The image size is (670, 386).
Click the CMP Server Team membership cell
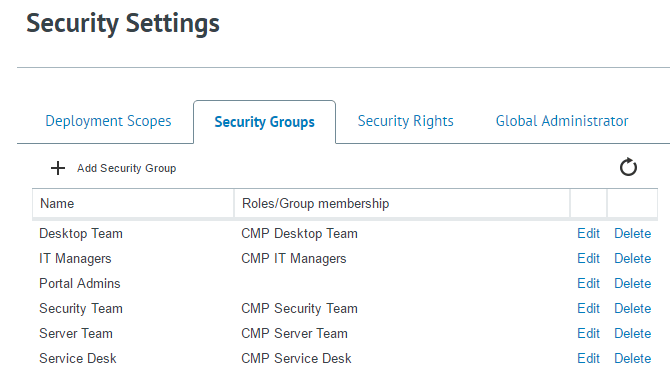(294, 333)
